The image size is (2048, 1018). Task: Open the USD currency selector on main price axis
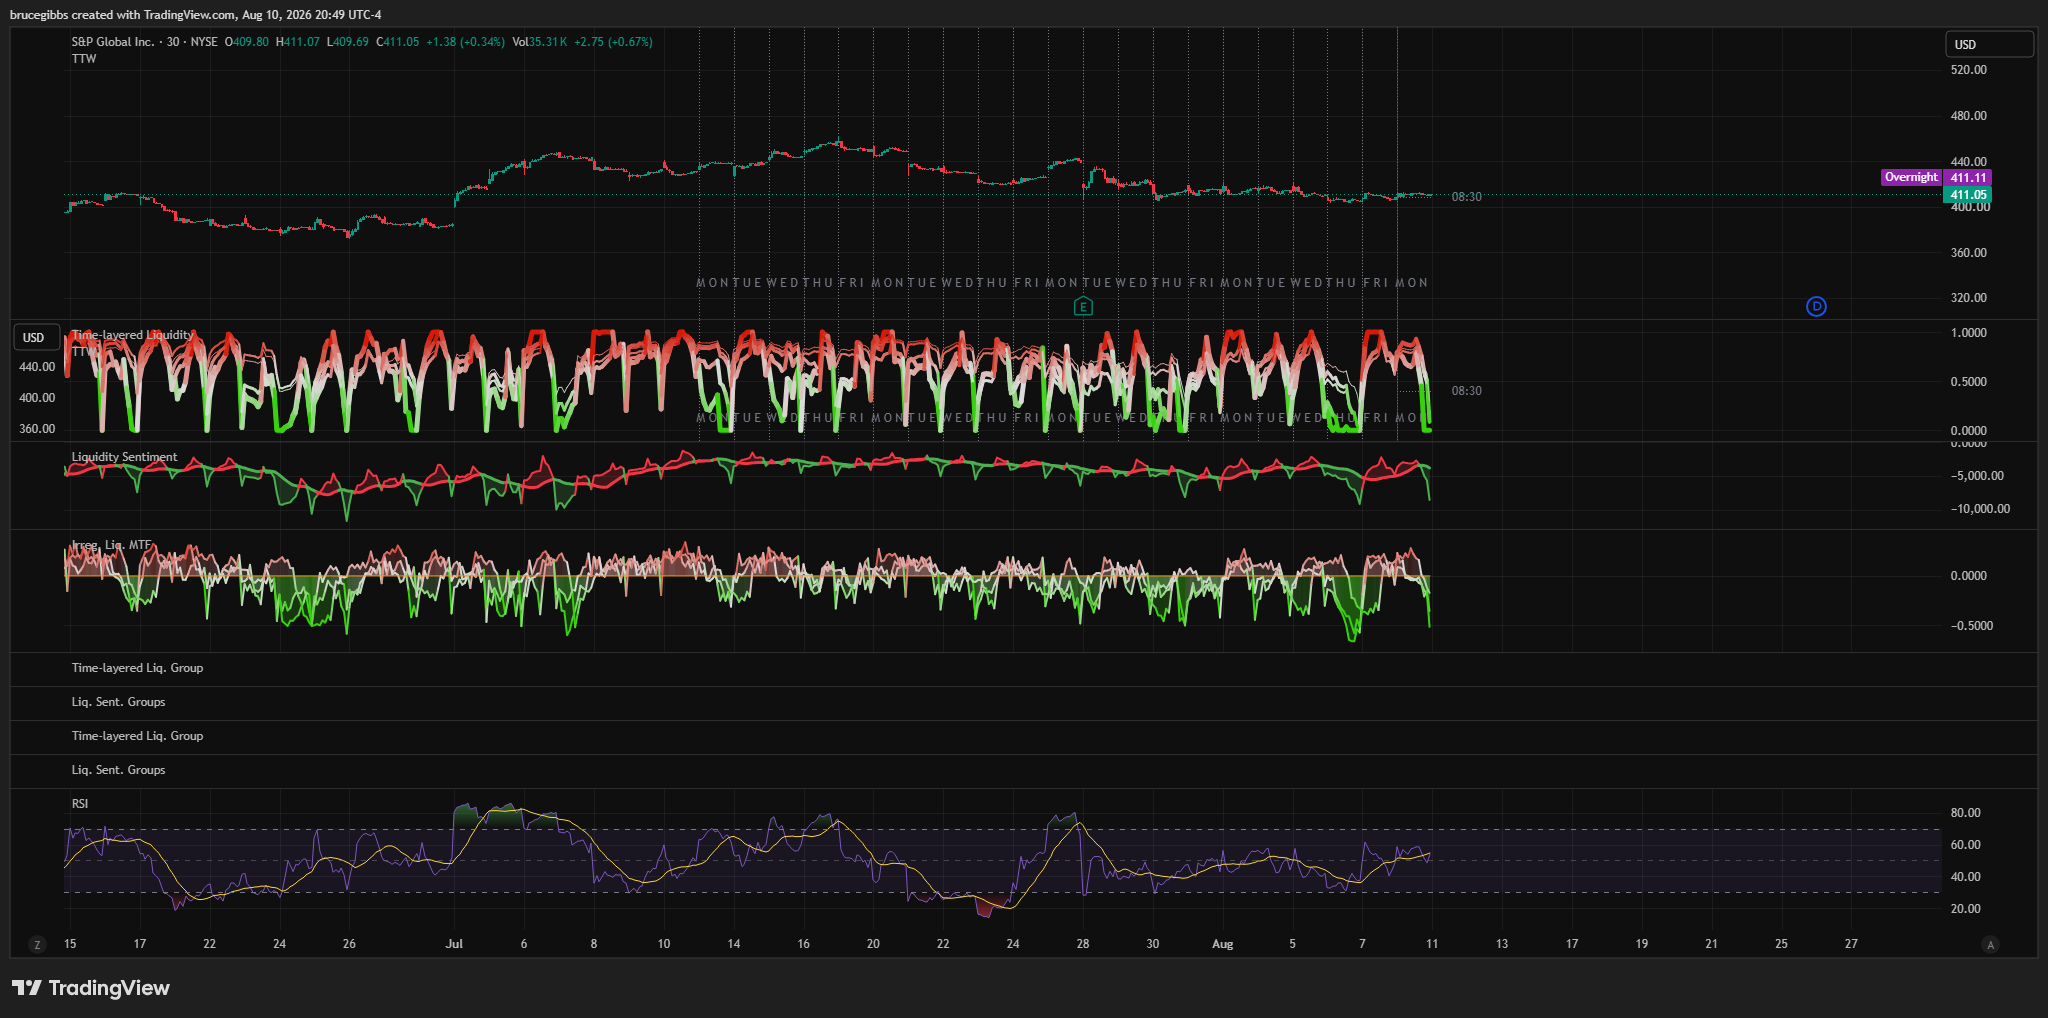(x=1989, y=44)
